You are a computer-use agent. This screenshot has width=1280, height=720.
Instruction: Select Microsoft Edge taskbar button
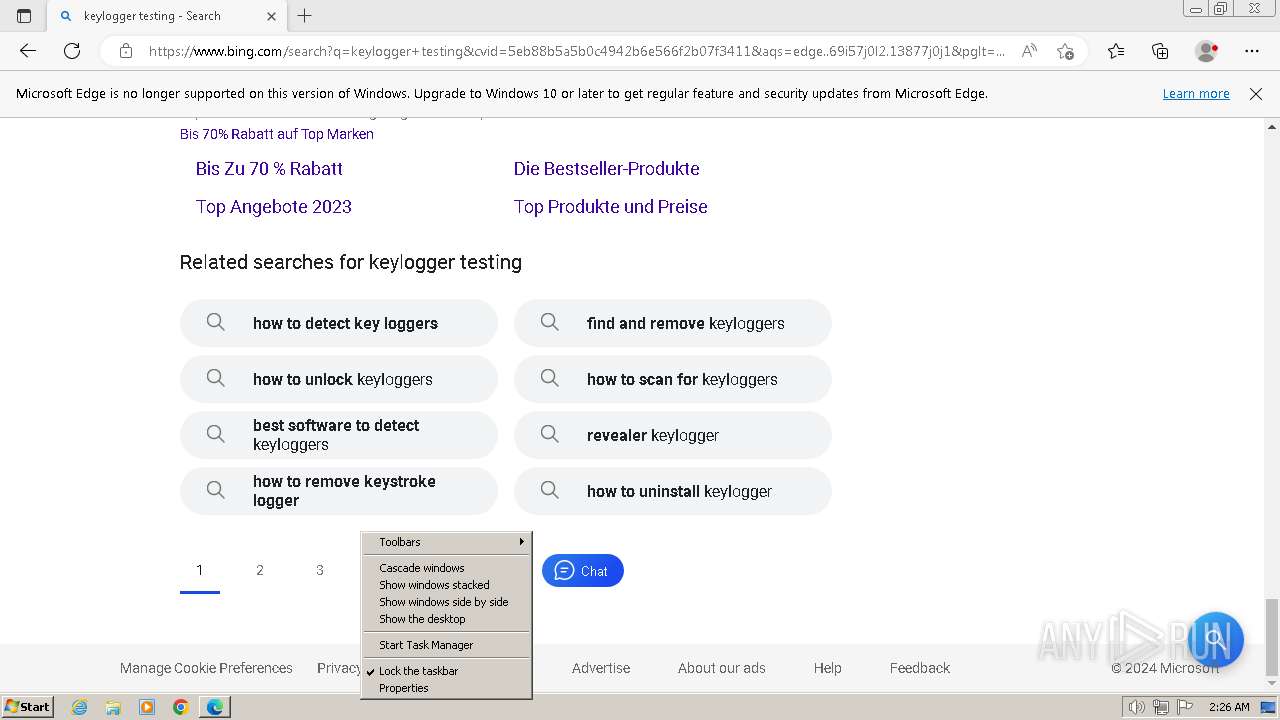click(x=215, y=707)
